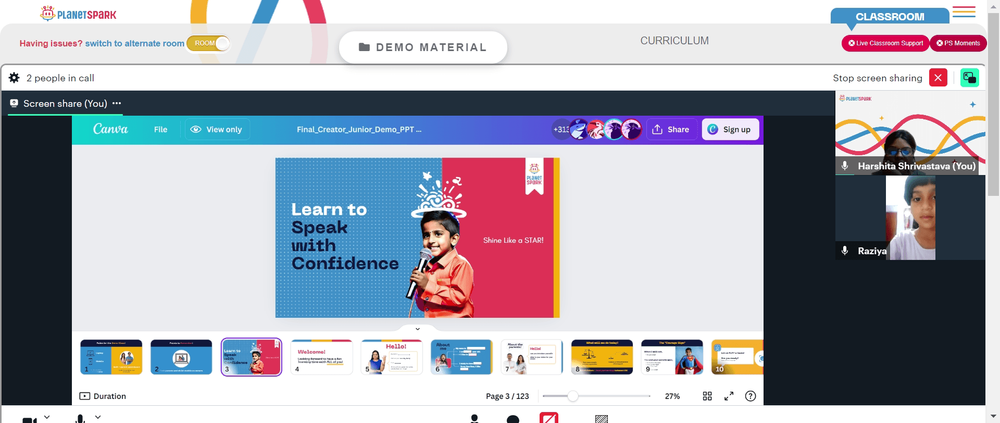Enter Canva fullscreen presentation icon
The image size is (1000, 423).
pyautogui.click(x=729, y=396)
